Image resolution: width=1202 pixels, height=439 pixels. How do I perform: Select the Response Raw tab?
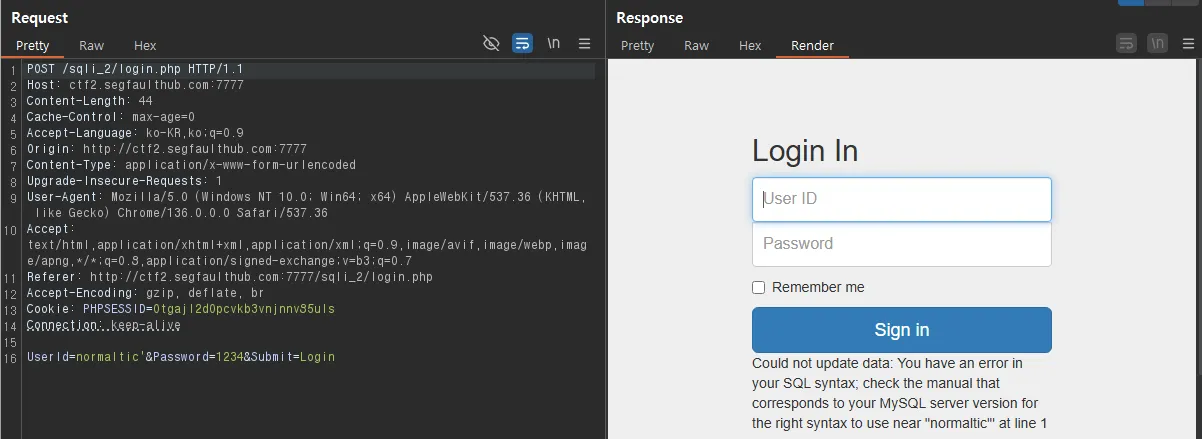[697, 45]
